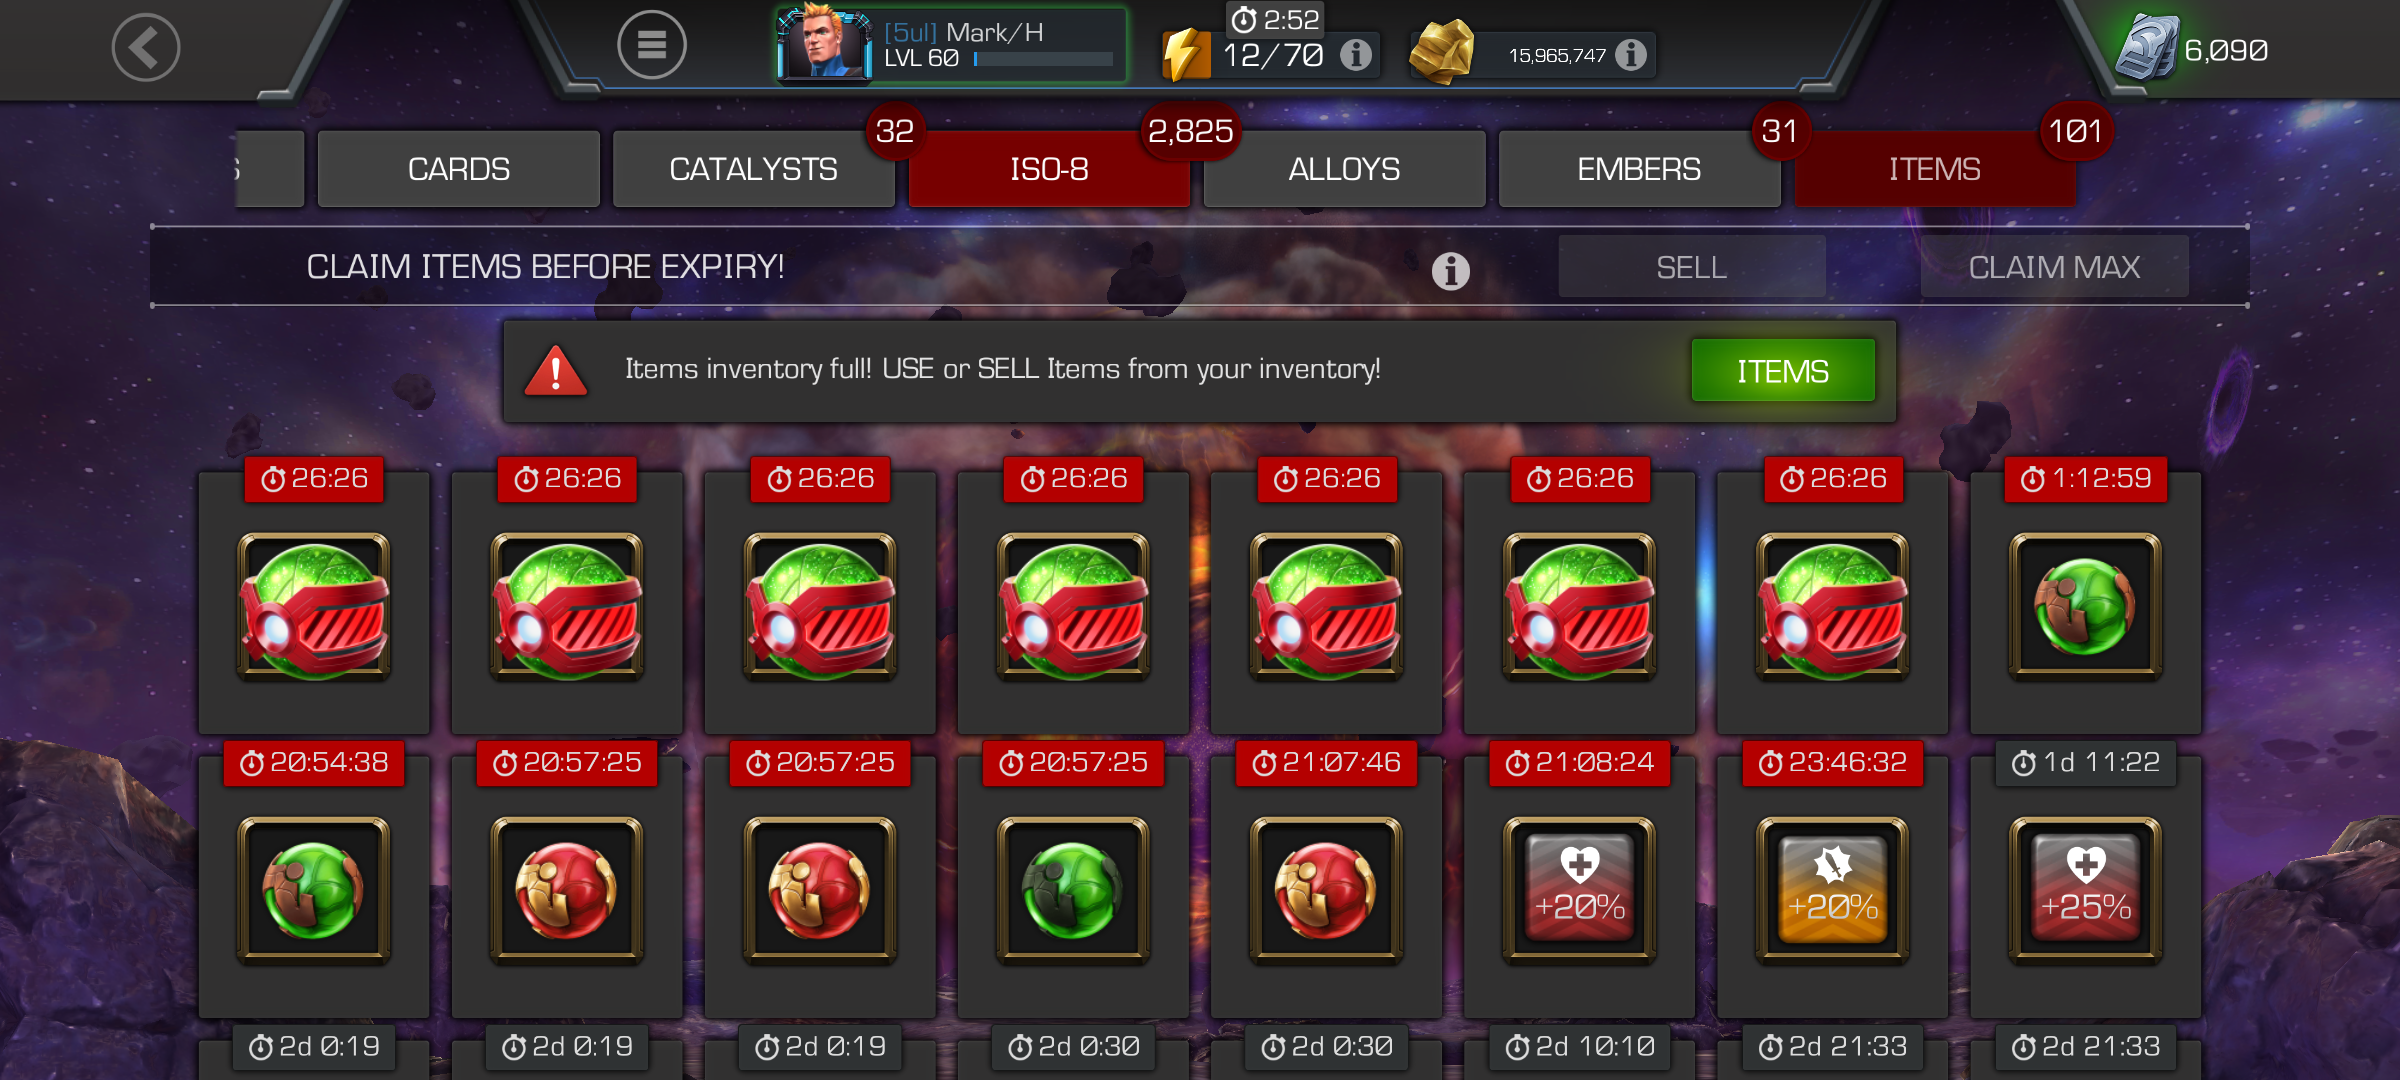Click the SELL button

1692,267
